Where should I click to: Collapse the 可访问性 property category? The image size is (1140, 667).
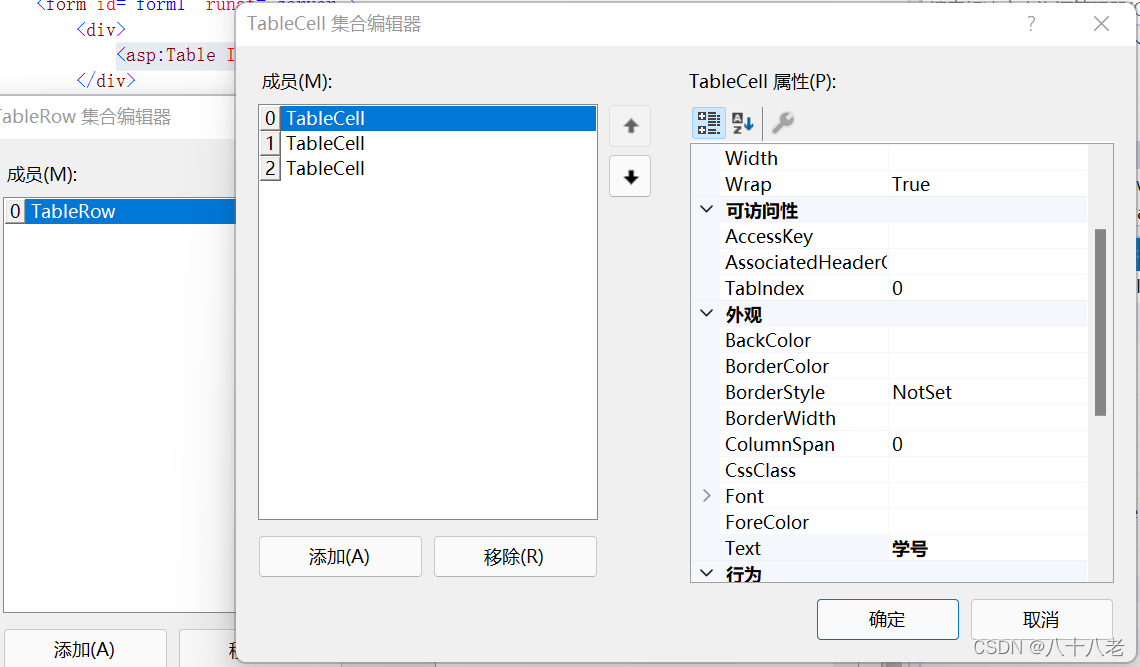coord(706,209)
